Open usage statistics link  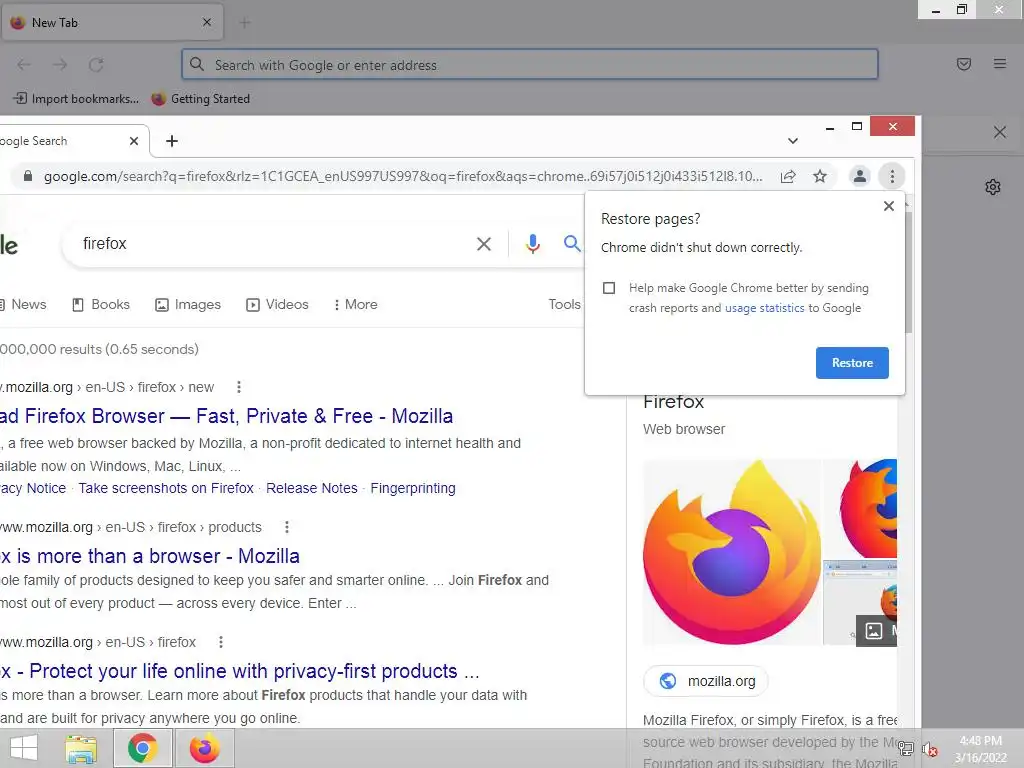click(764, 308)
